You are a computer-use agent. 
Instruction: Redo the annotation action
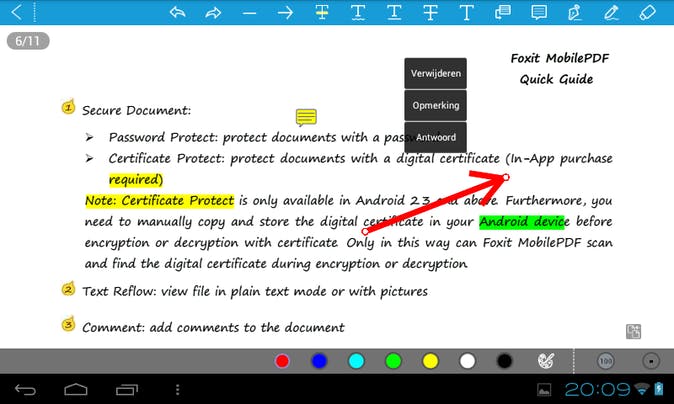point(213,12)
